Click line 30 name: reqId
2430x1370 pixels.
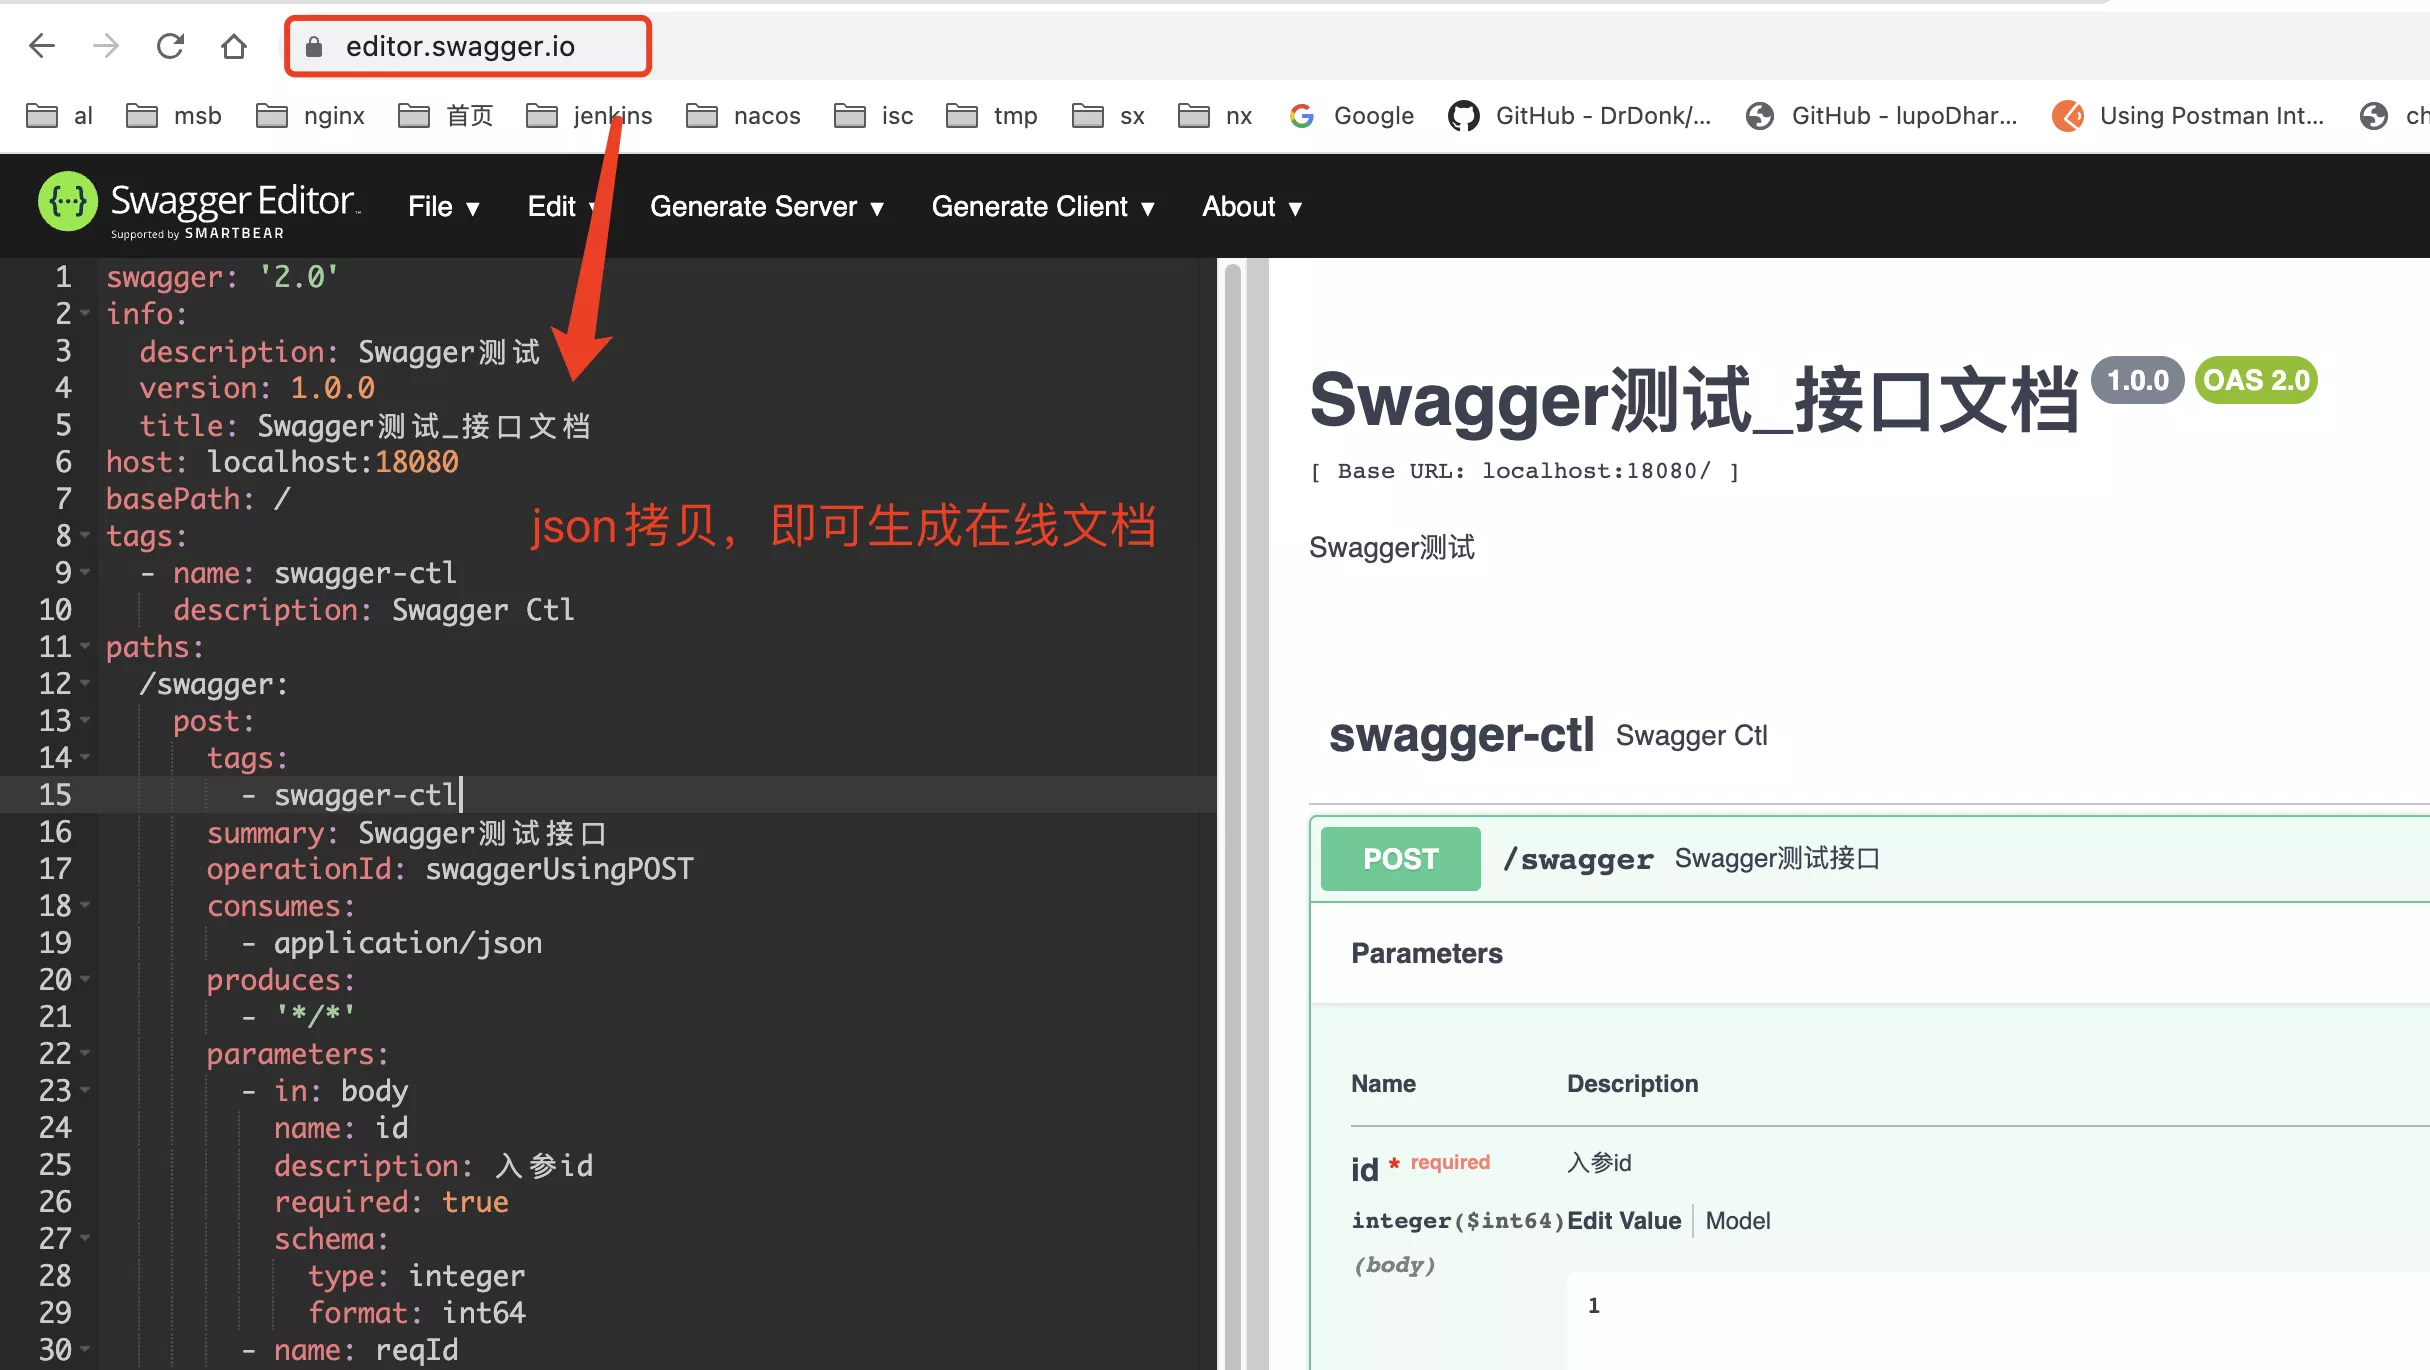coord(365,1350)
